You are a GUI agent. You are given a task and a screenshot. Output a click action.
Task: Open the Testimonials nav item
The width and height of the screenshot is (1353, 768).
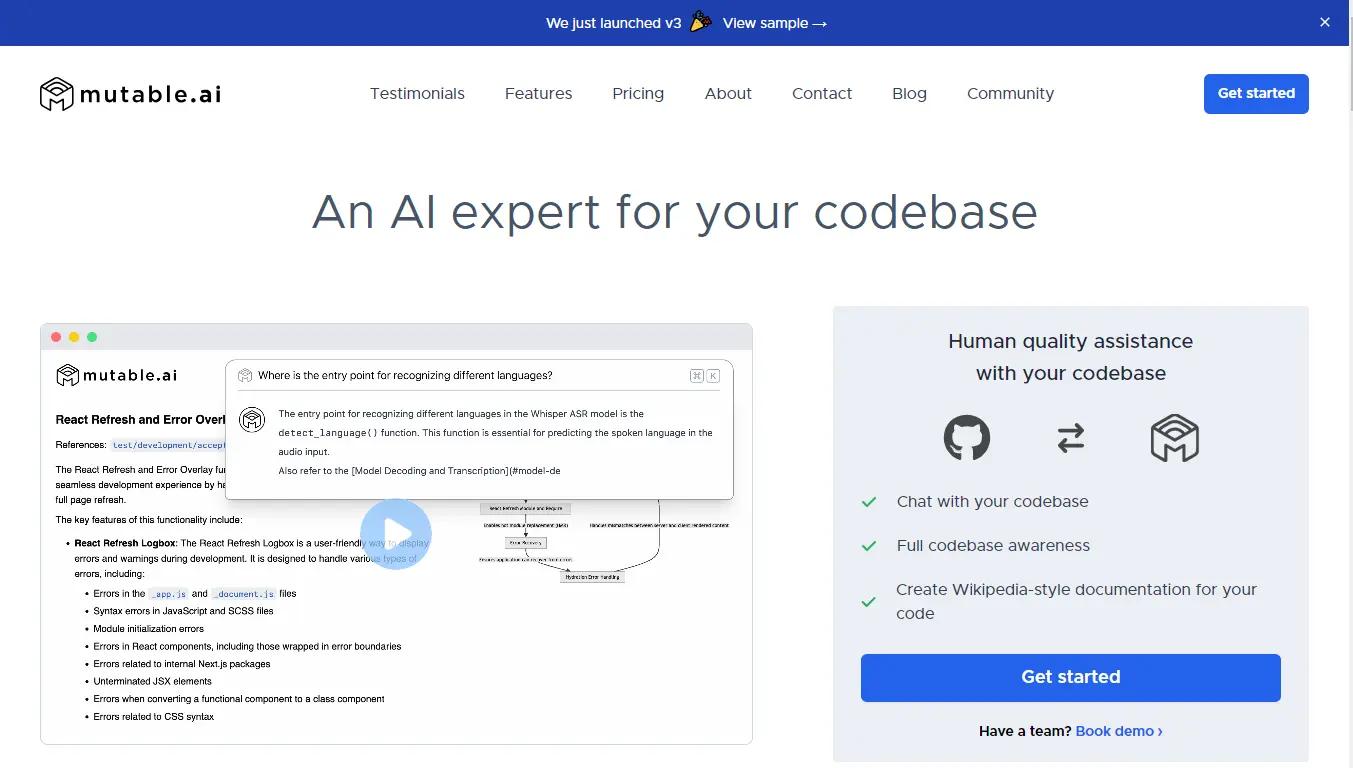[x=417, y=93]
